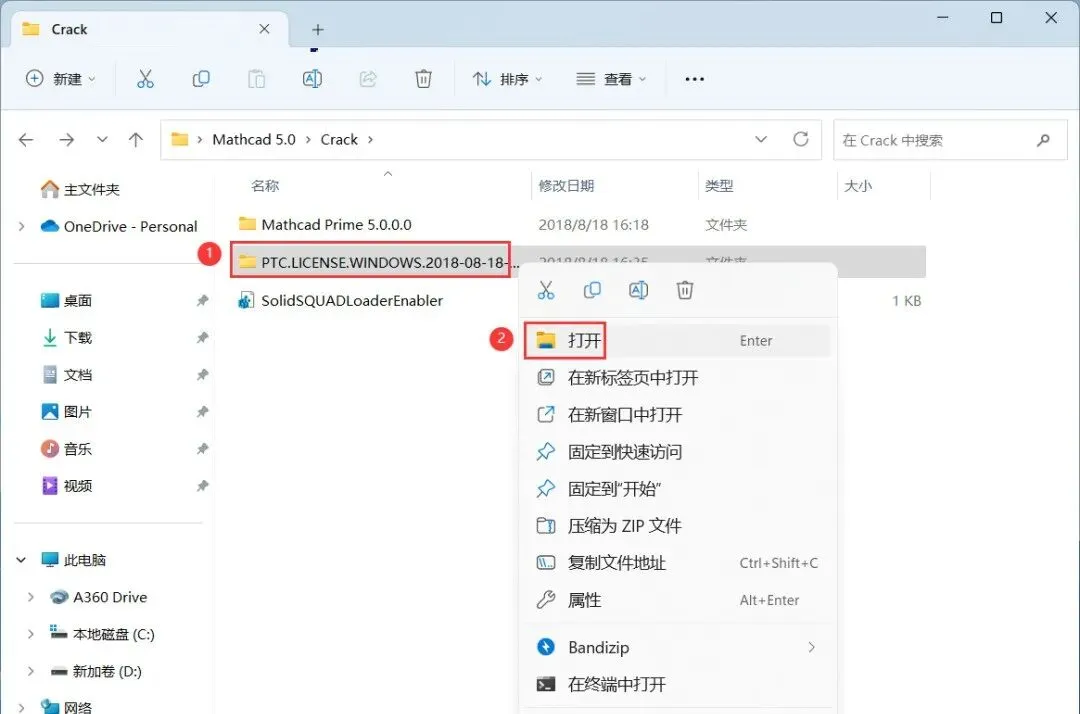The image size is (1080, 714).
Task: Click the Paste icon in top toolbar
Action: click(x=256, y=79)
